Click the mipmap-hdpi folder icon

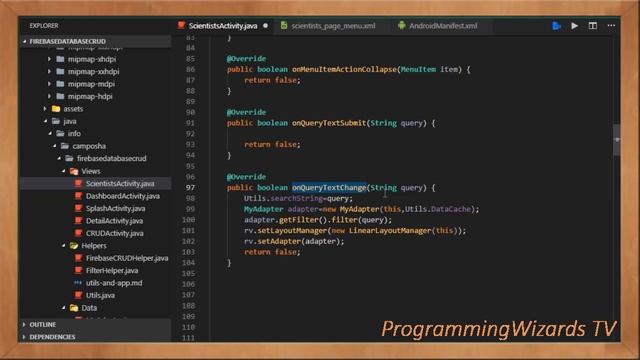point(60,96)
